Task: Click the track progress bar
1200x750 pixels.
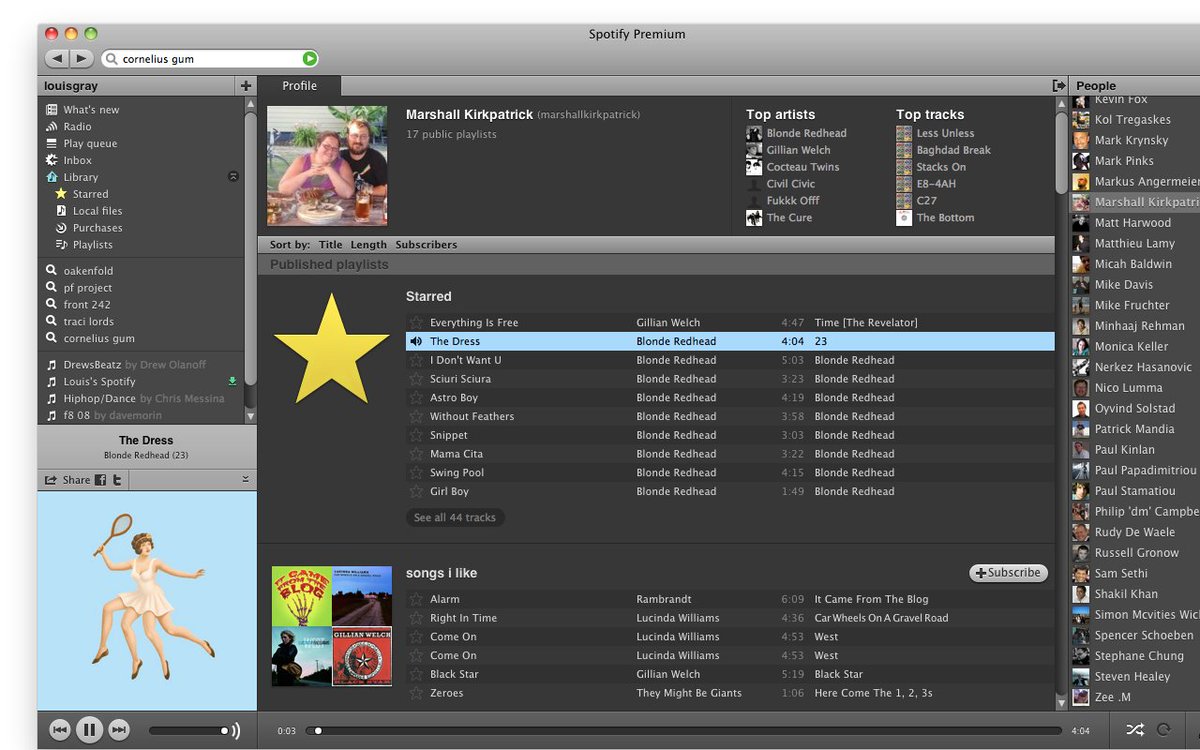Action: 684,731
